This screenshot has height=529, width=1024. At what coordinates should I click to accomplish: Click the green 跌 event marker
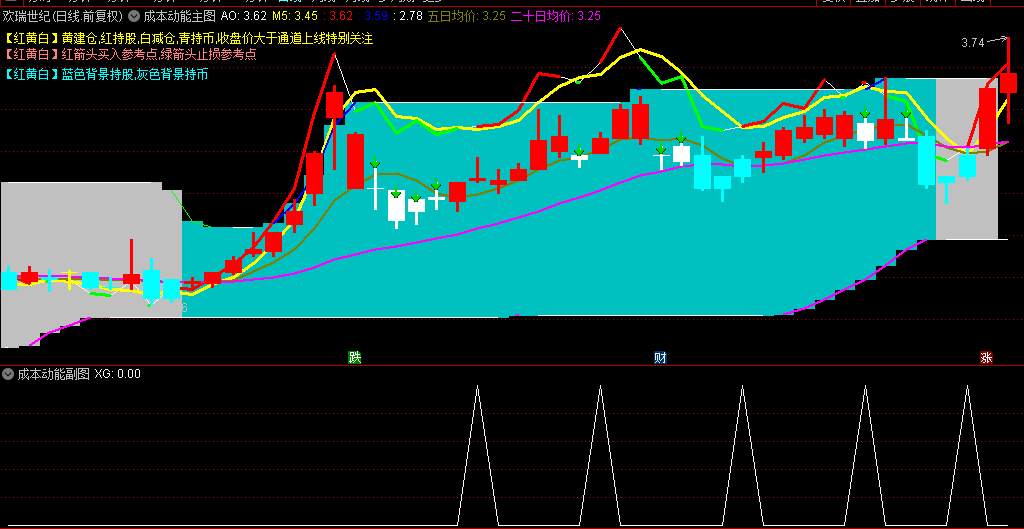tap(355, 357)
